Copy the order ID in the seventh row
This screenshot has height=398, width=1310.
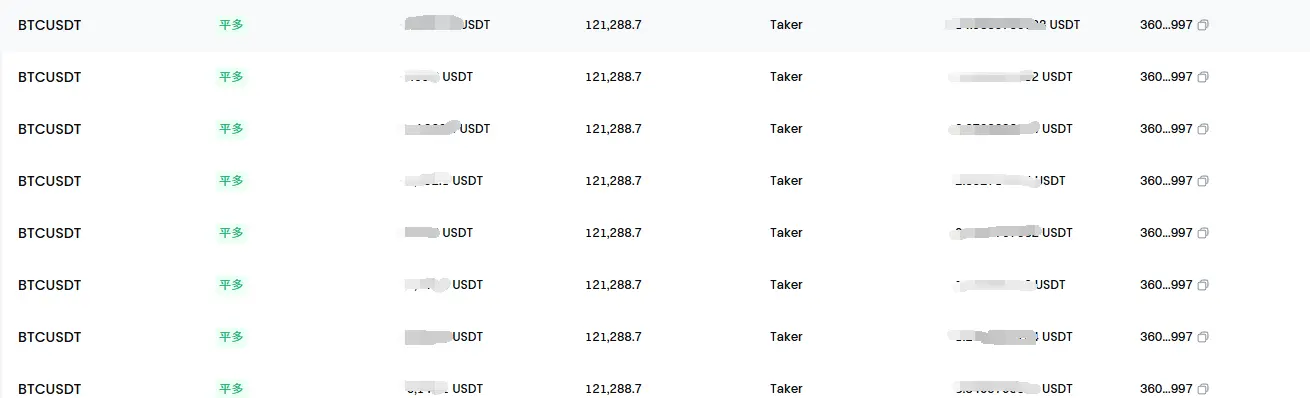[1203, 337]
